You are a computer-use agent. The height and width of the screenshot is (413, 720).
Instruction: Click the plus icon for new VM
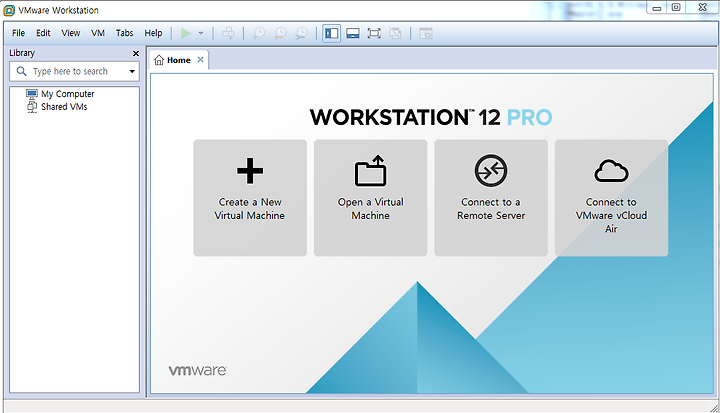pos(250,171)
